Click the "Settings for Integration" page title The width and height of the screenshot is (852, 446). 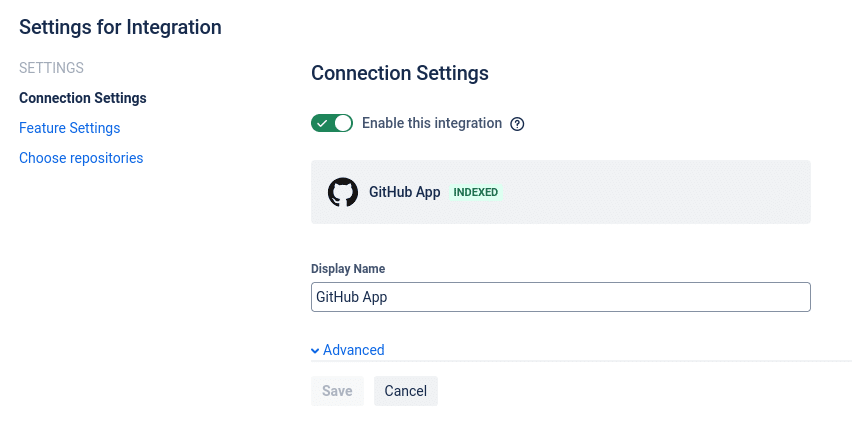[x=120, y=27]
